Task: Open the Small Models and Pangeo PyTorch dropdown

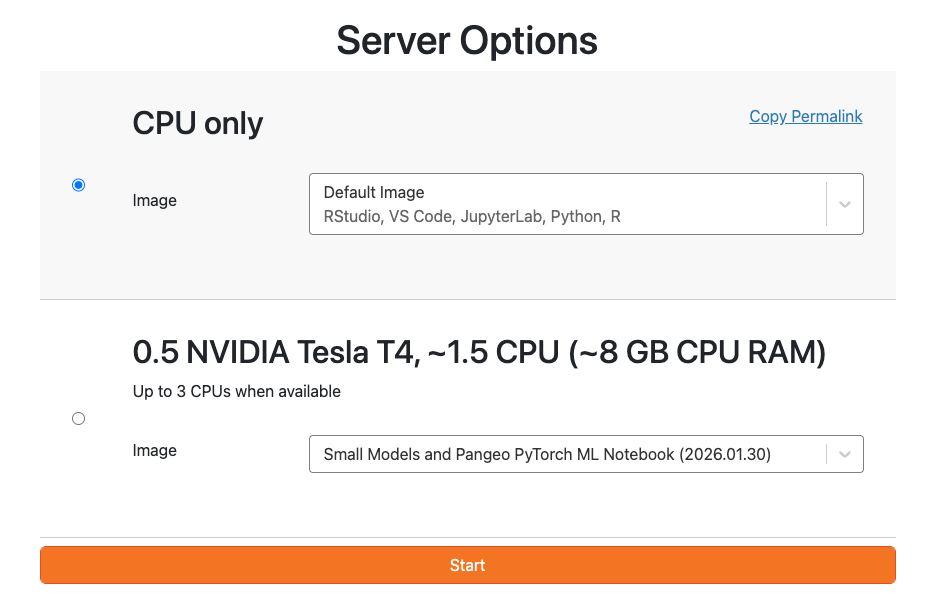Action: click(586, 454)
